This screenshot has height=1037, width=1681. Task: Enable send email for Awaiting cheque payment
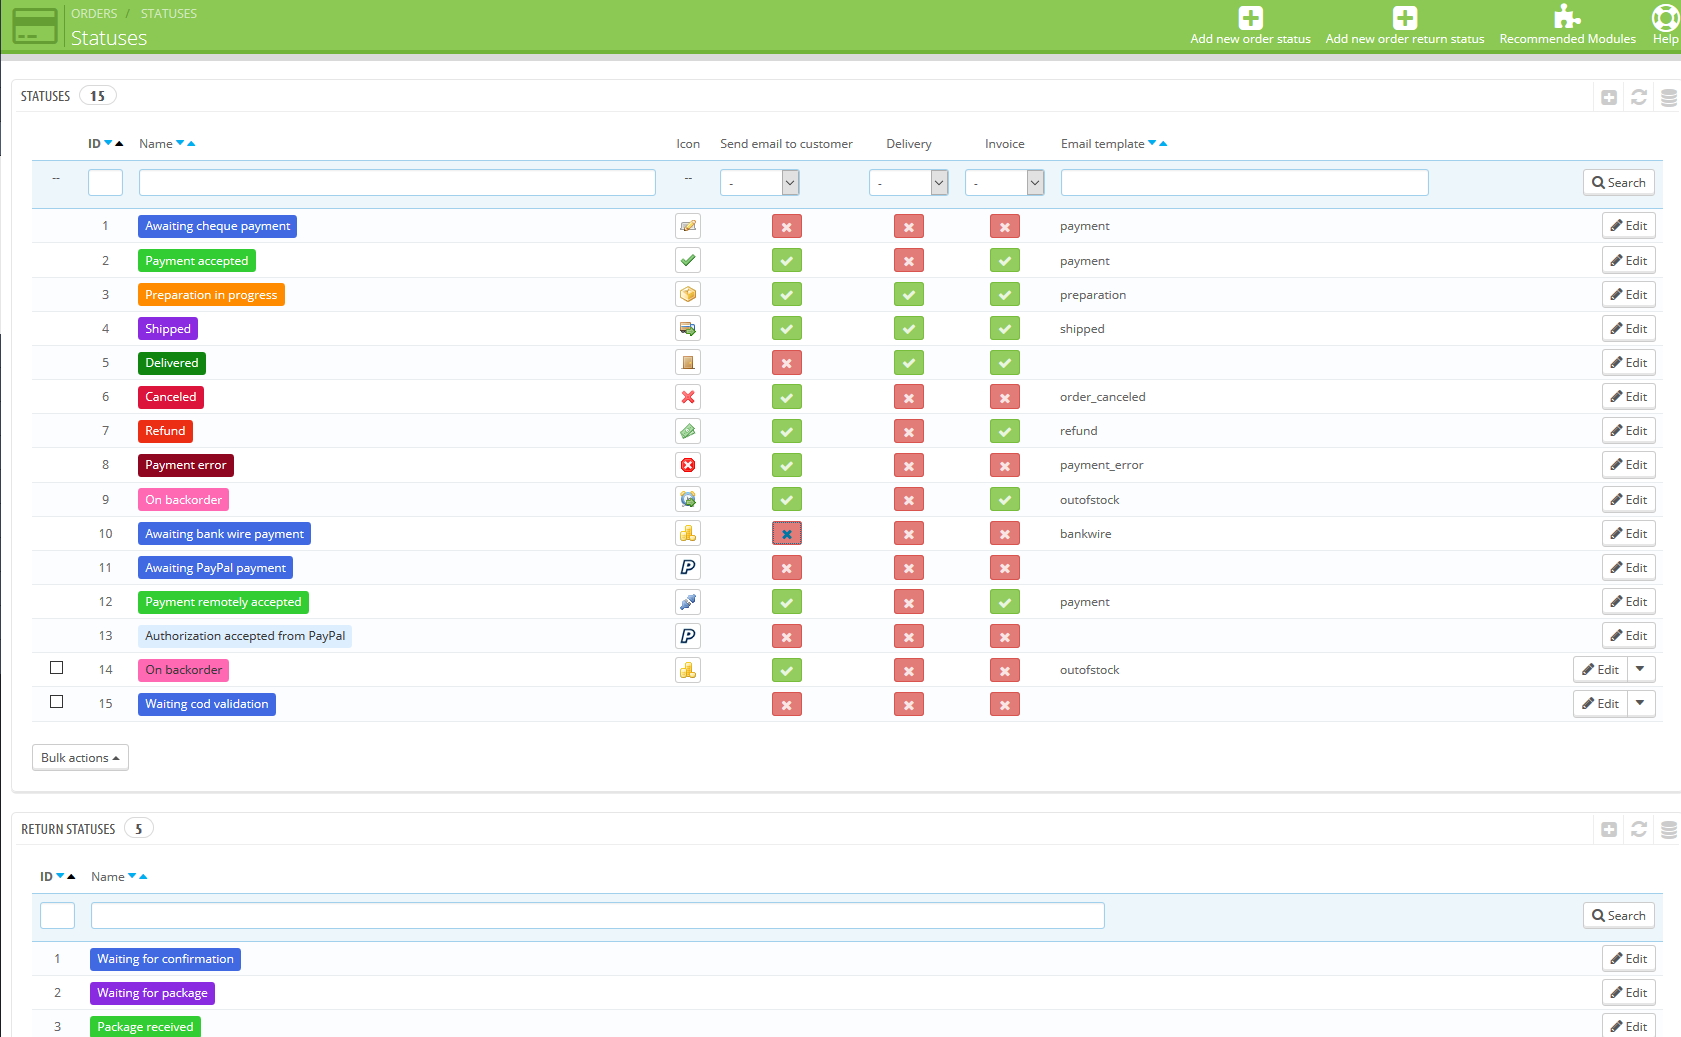click(x=787, y=227)
